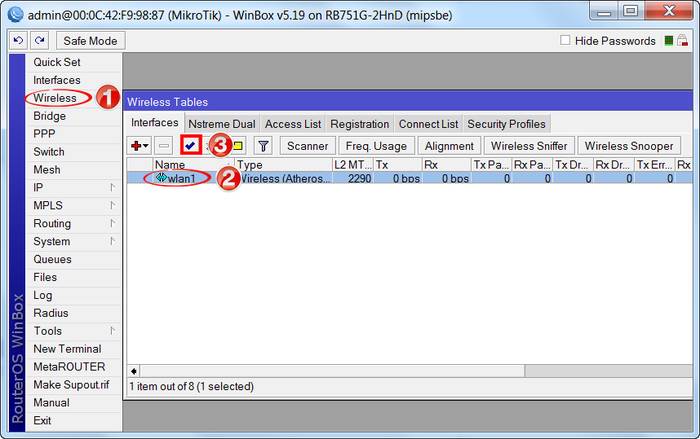700x439 pixels.
Task: Toggle the Hide Passwords checkbox
Action: click(x=566, y=41)
